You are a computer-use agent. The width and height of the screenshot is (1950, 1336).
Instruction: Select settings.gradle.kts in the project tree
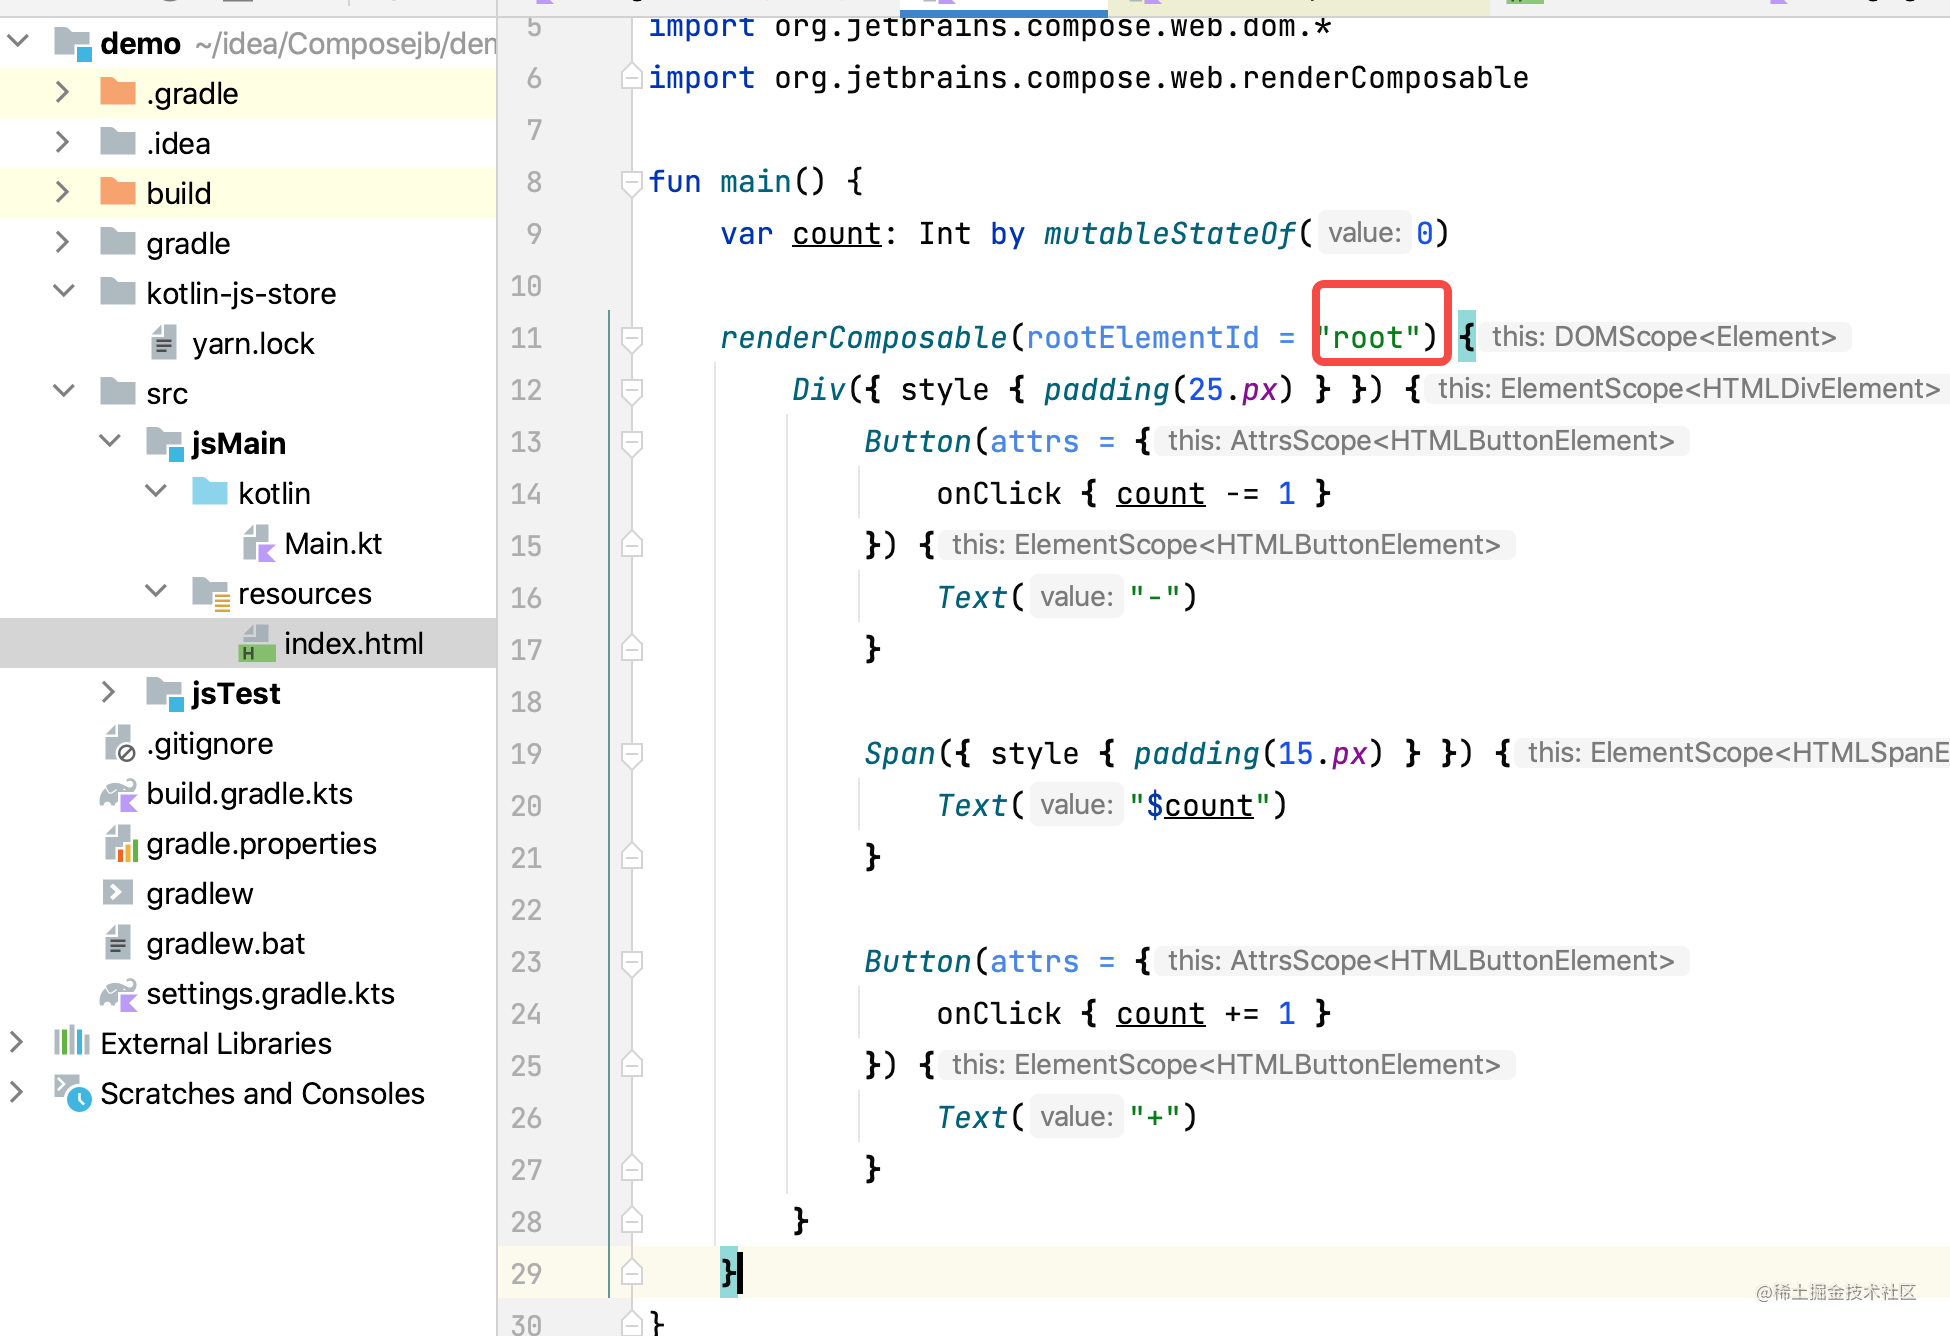[x=270, y=994]
